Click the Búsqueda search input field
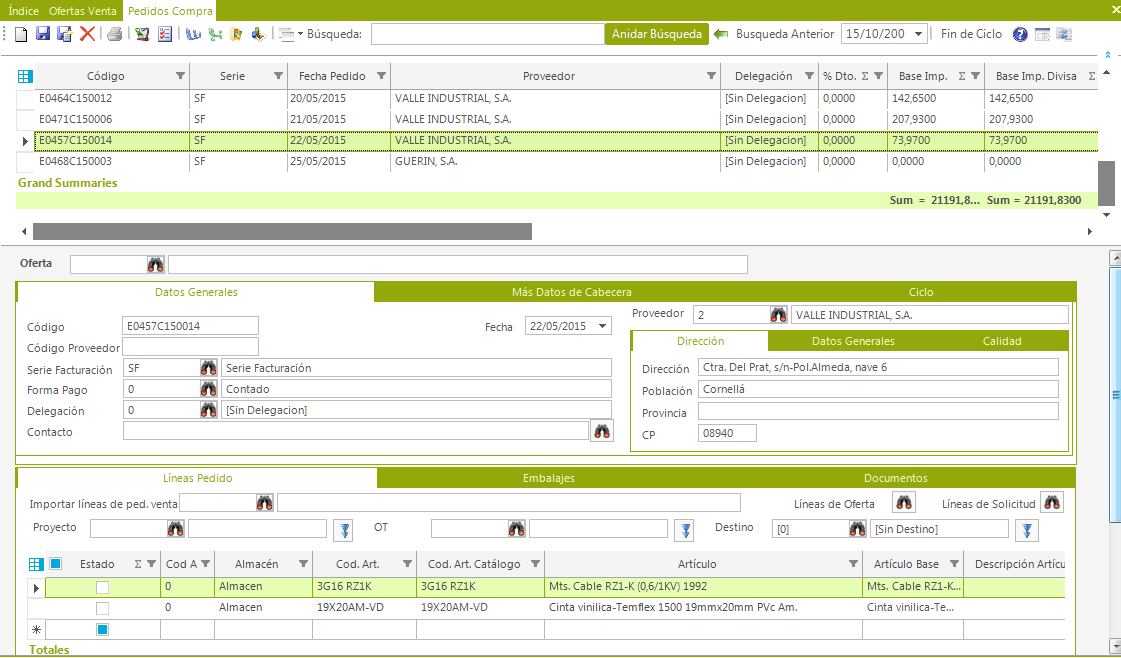Image resolution: width=1121 pixels, height=658 pixels. pos(486,34)
